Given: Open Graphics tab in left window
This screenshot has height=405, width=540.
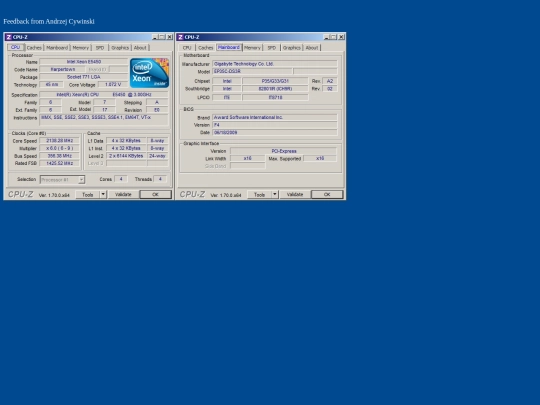Looking at the screenshot, I should point(120,48).
